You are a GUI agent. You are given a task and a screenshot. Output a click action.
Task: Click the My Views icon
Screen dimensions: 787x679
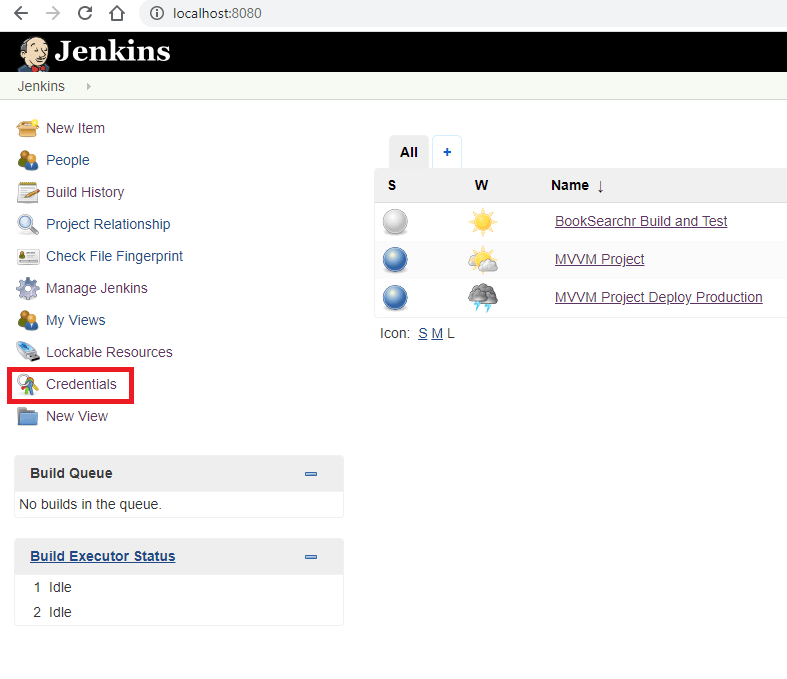coord(28,321)
